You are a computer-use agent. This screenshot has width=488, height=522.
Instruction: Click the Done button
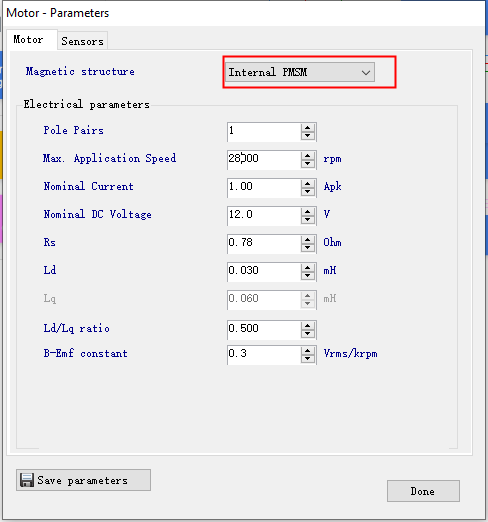coord(423,491)
